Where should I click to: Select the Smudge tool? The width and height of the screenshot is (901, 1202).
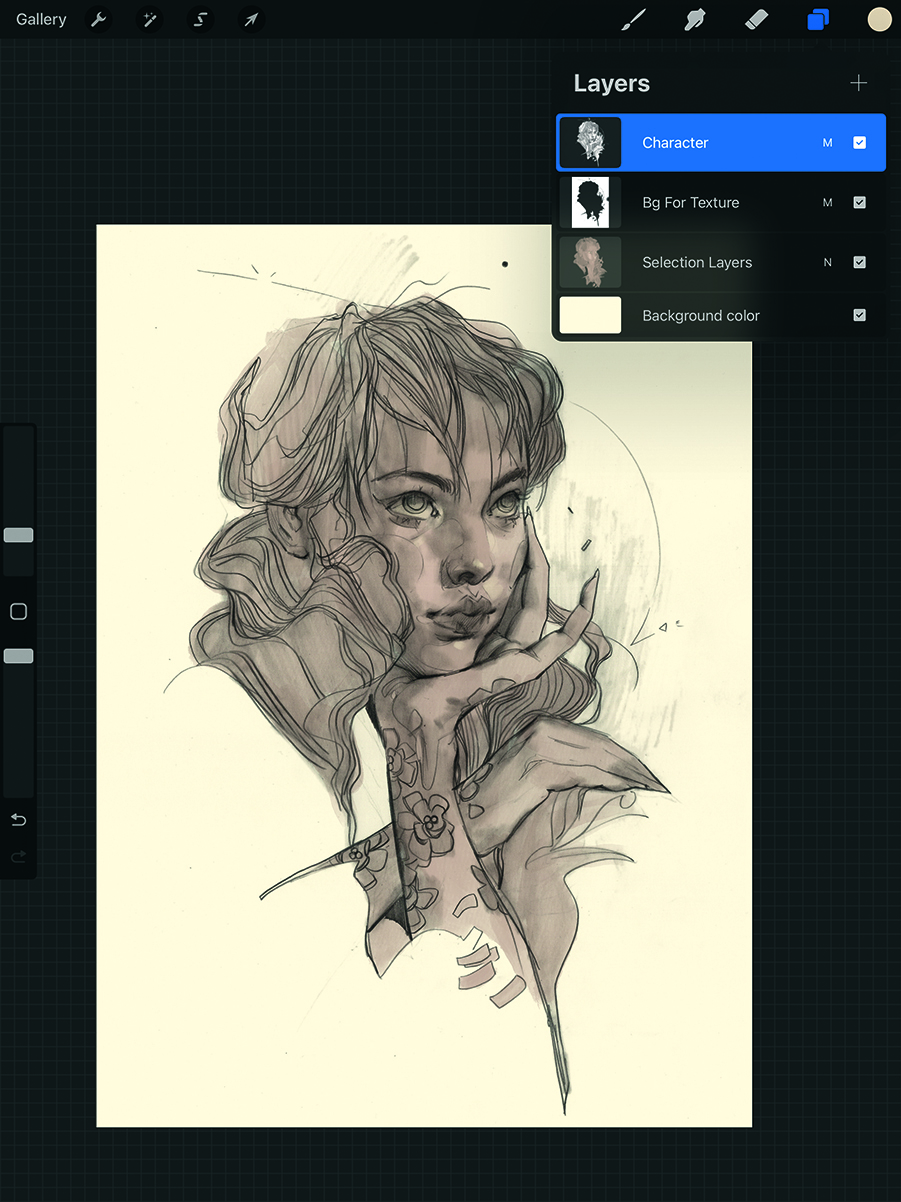pyautogui.click(x=695, y=20)
